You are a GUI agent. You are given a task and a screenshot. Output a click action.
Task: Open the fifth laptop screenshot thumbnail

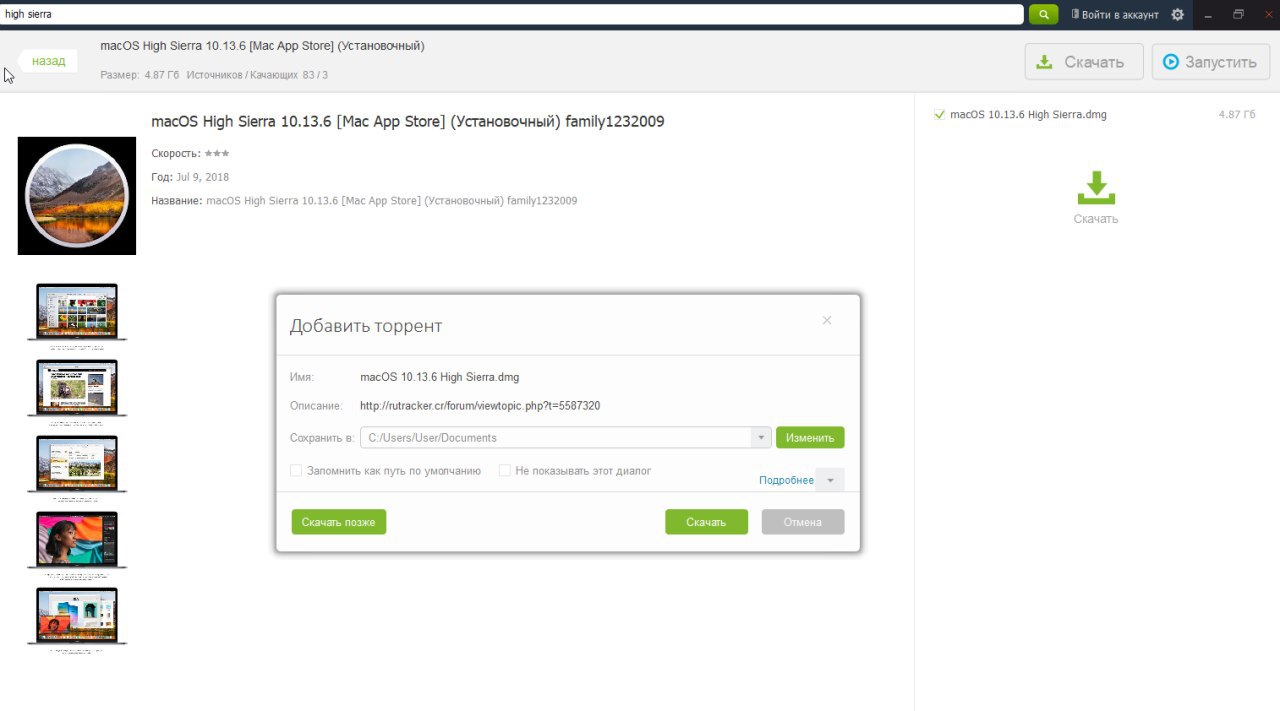click(x=77, y=616)
